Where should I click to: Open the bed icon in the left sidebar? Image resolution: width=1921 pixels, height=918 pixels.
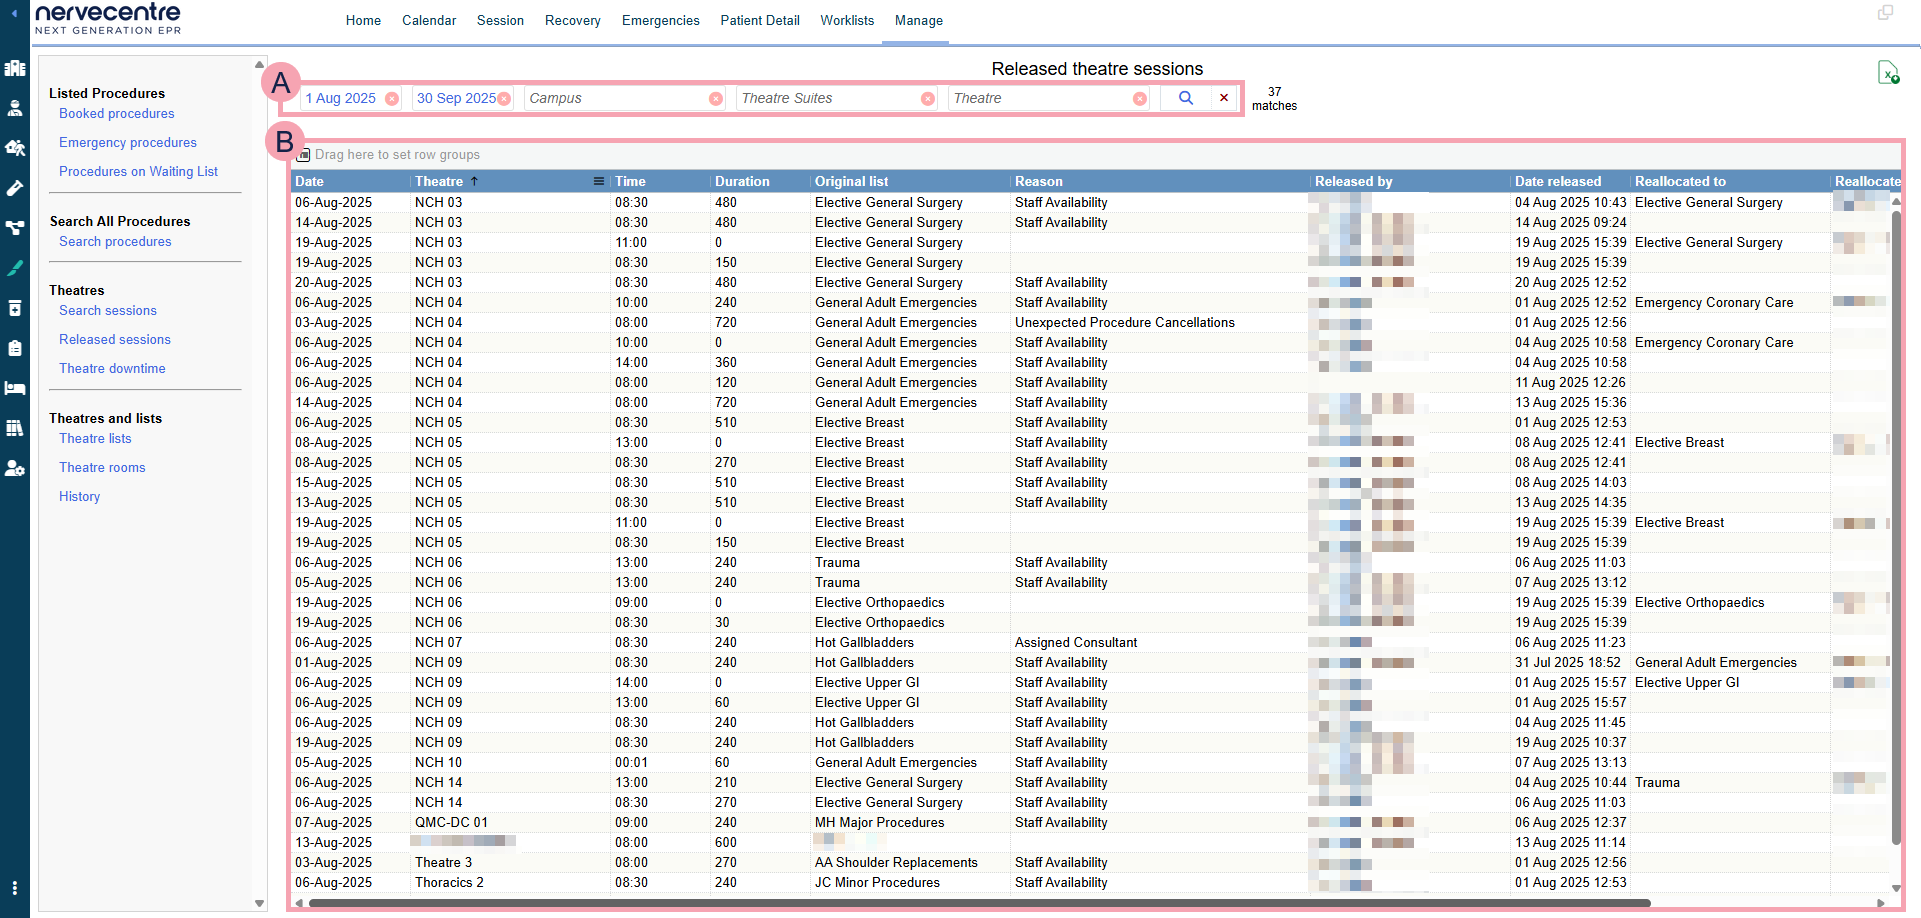pyautogui.click(x=15, y=388)
